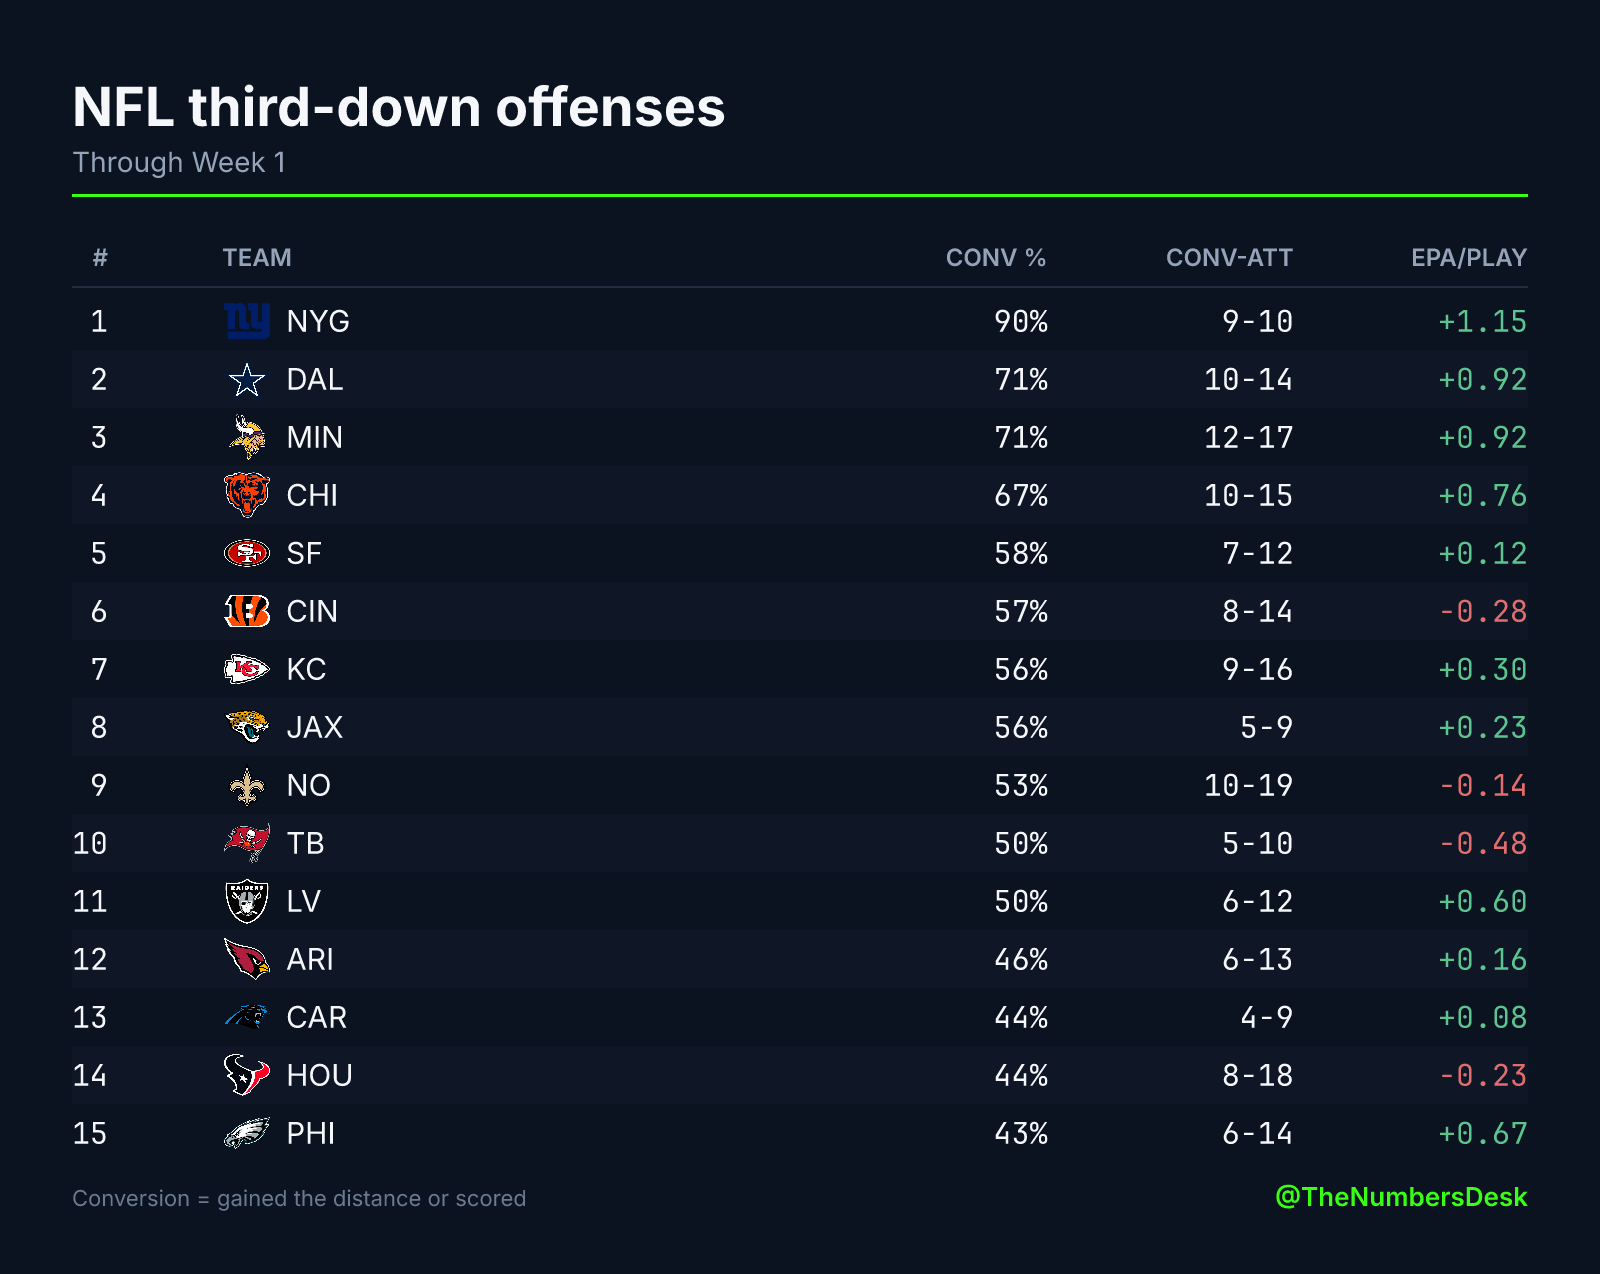Click the Arizona Cardinals logo
Viewport: 1600px width, 1274px height.
point(247,959)
